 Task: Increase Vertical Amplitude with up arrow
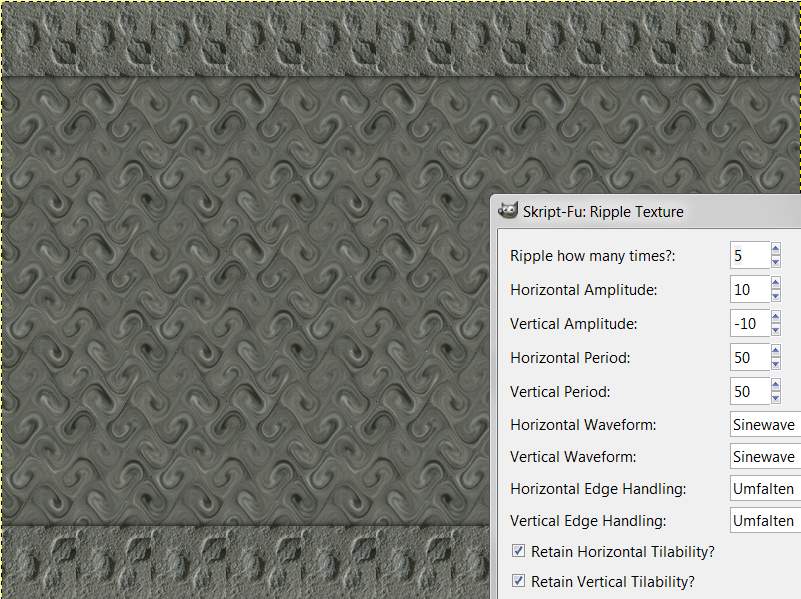[775, 317]
